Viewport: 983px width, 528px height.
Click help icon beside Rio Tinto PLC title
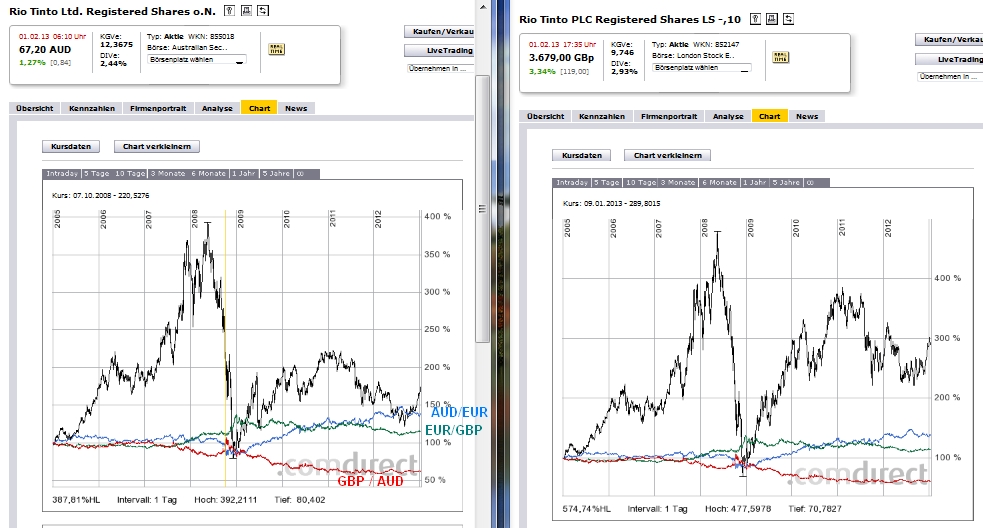[755, 19]
